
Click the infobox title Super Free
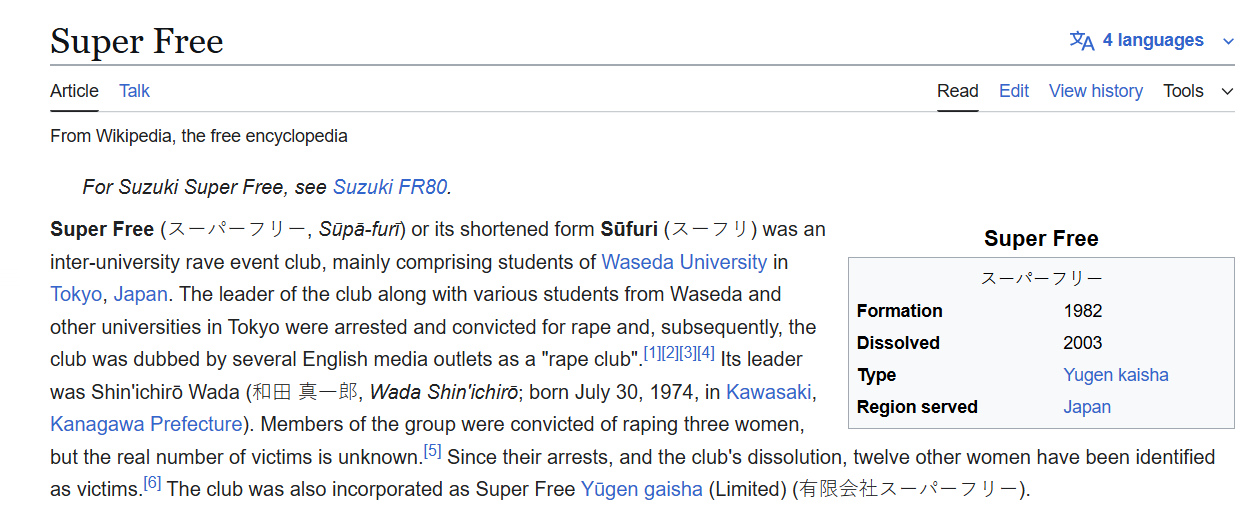click(1041, 238)
